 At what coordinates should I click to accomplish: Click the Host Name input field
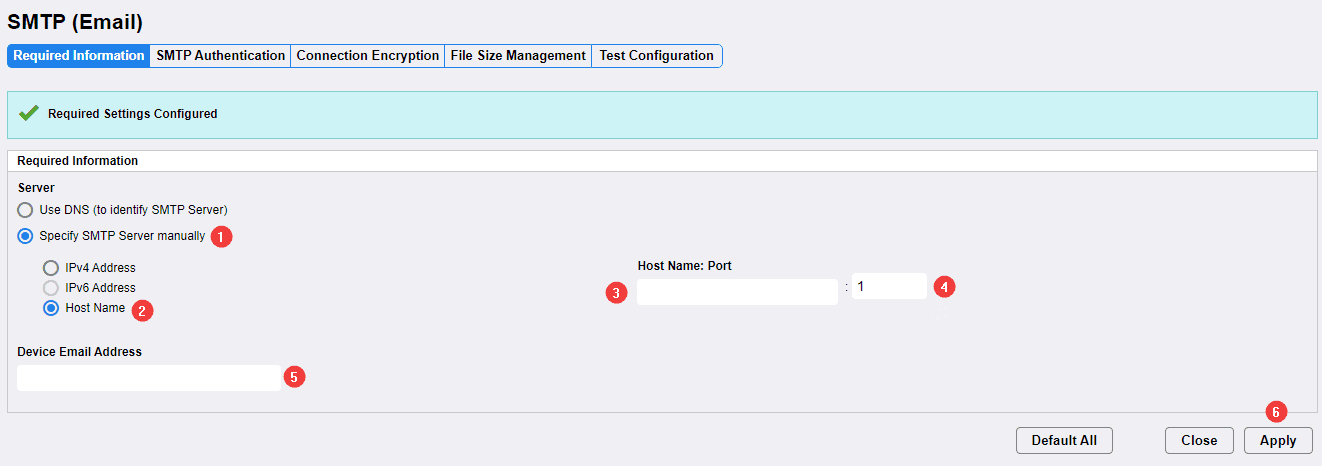click(737, 292)
